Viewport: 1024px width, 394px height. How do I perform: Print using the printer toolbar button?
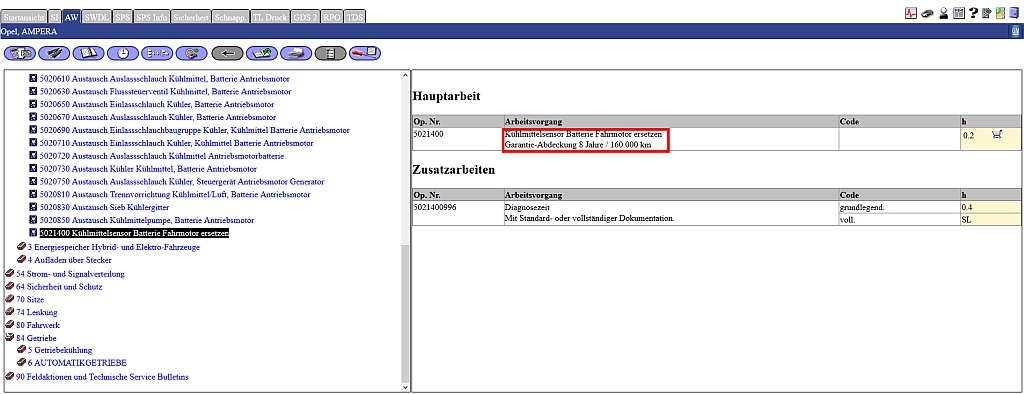(296, 54)
